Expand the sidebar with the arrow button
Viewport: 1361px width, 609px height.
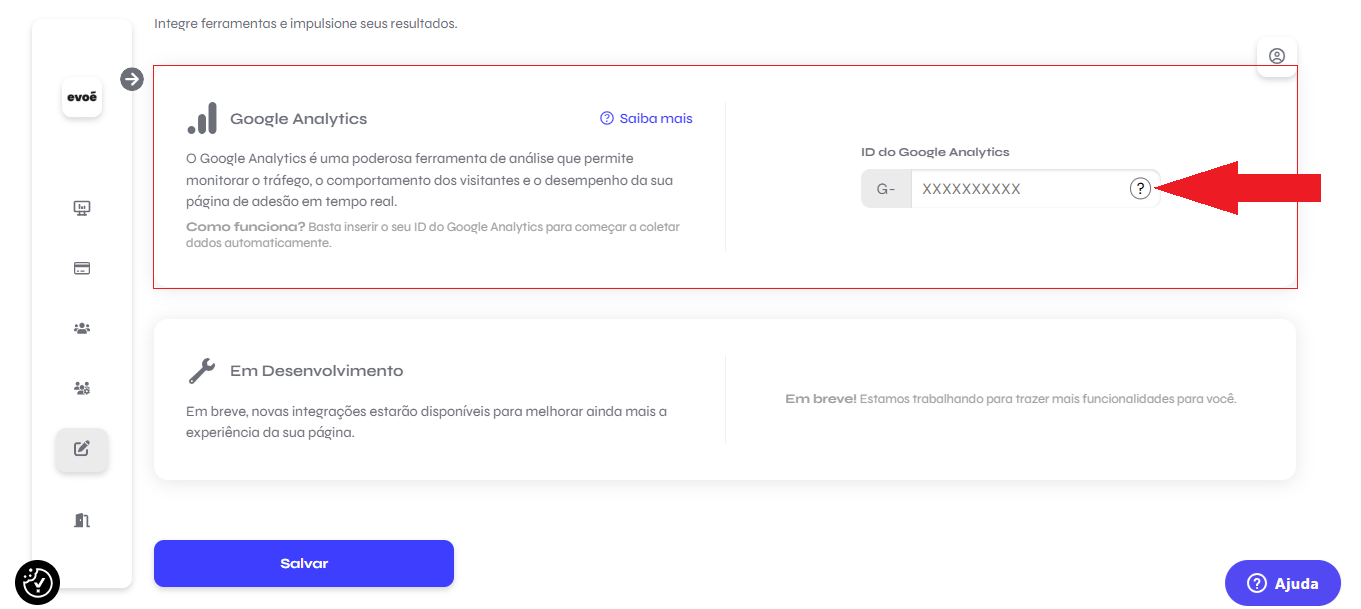point(132,79)
